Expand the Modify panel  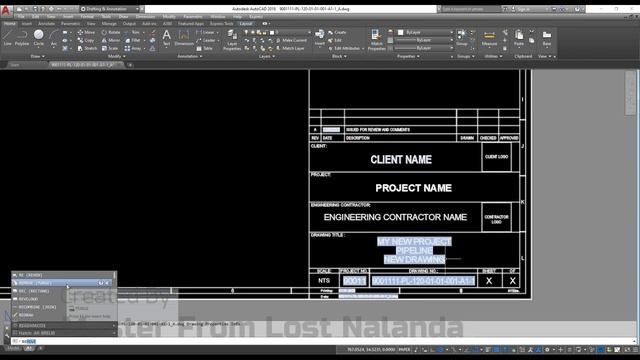[116, 56]
